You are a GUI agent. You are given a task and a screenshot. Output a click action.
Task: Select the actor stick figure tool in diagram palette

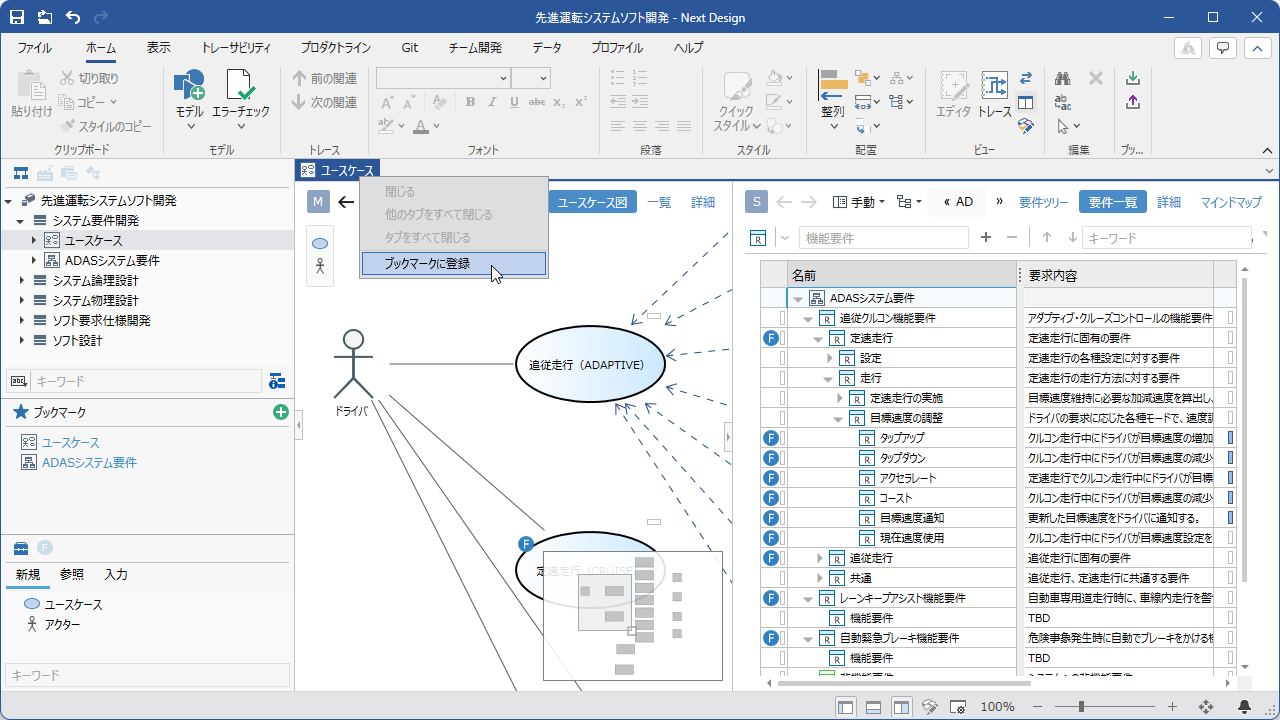320,266
